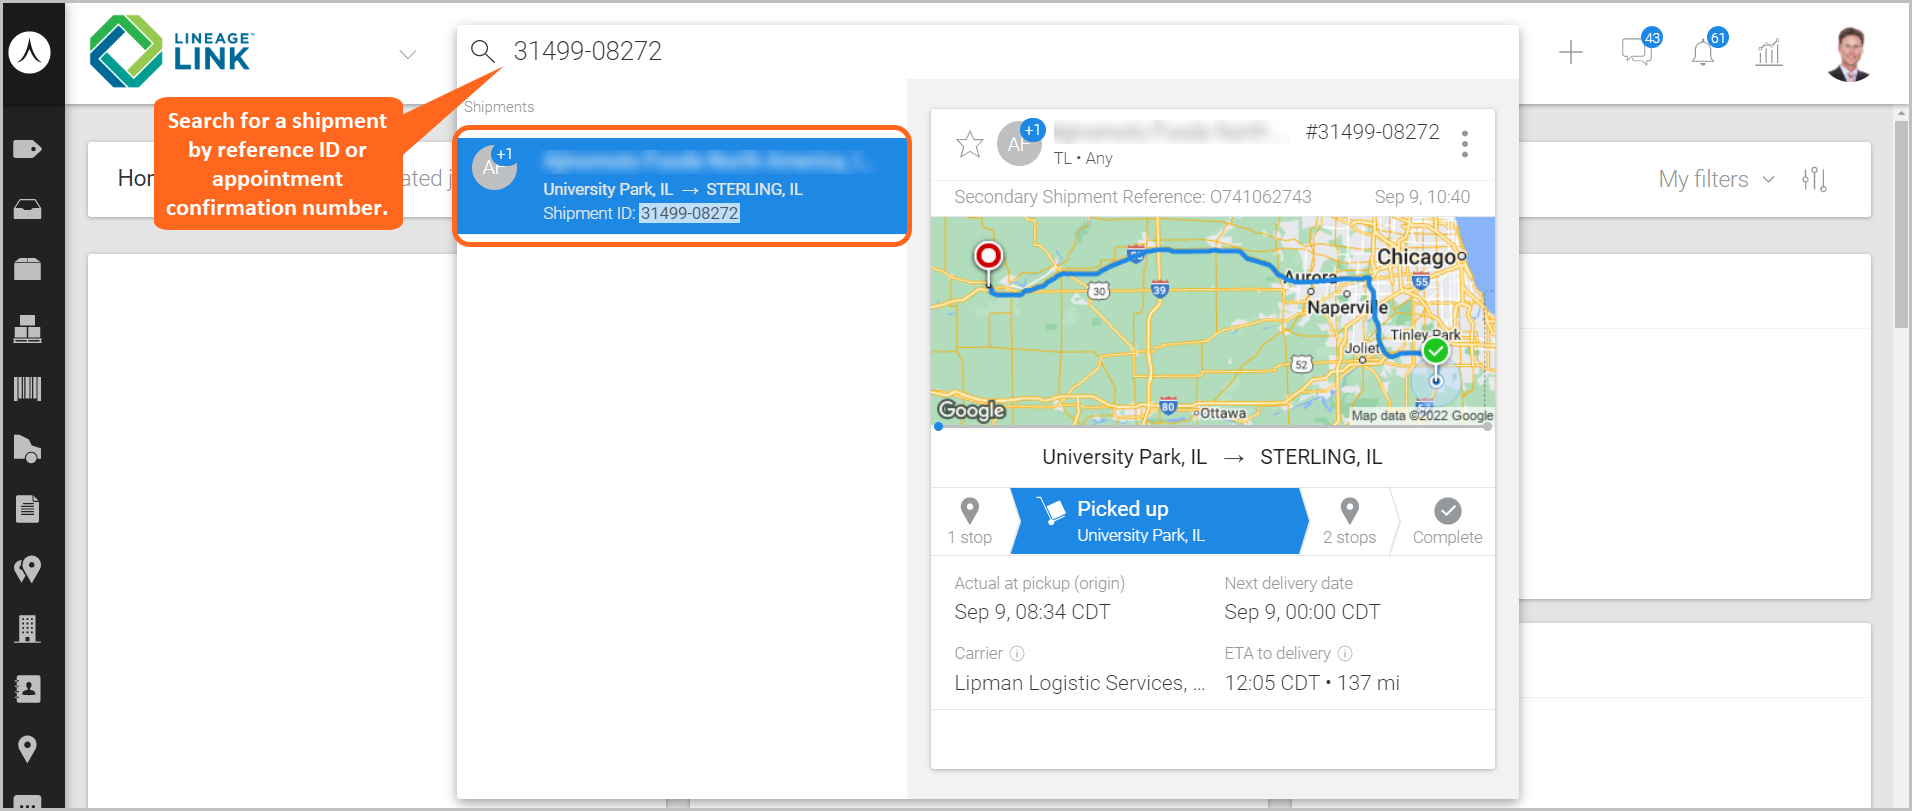Open the truck tracking icon in sidebar
The image size is (1912, 811).
point(27,449)
